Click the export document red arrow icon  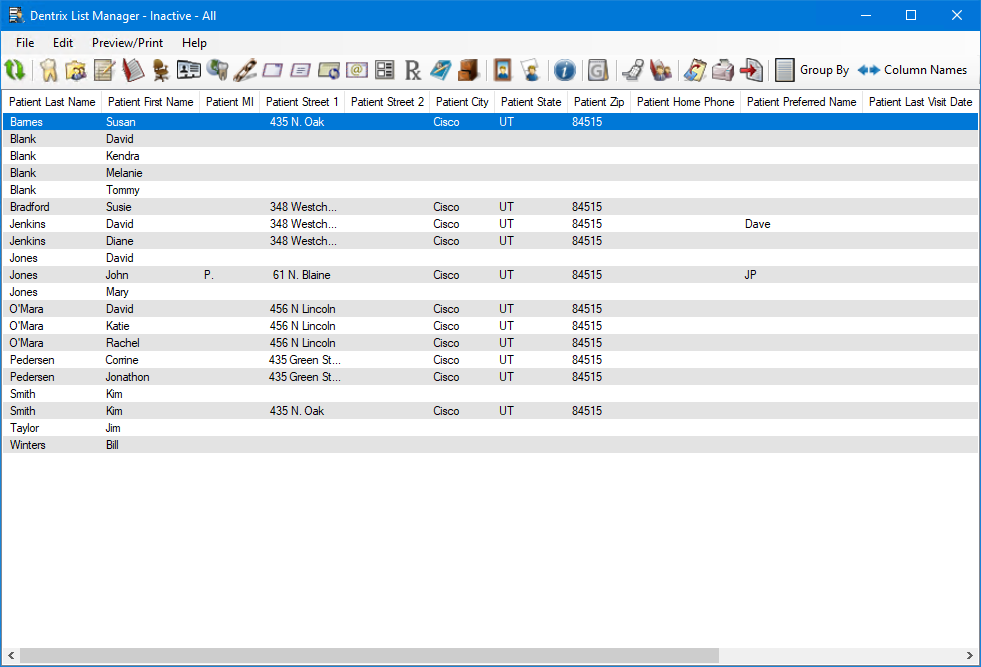(750, 70)
